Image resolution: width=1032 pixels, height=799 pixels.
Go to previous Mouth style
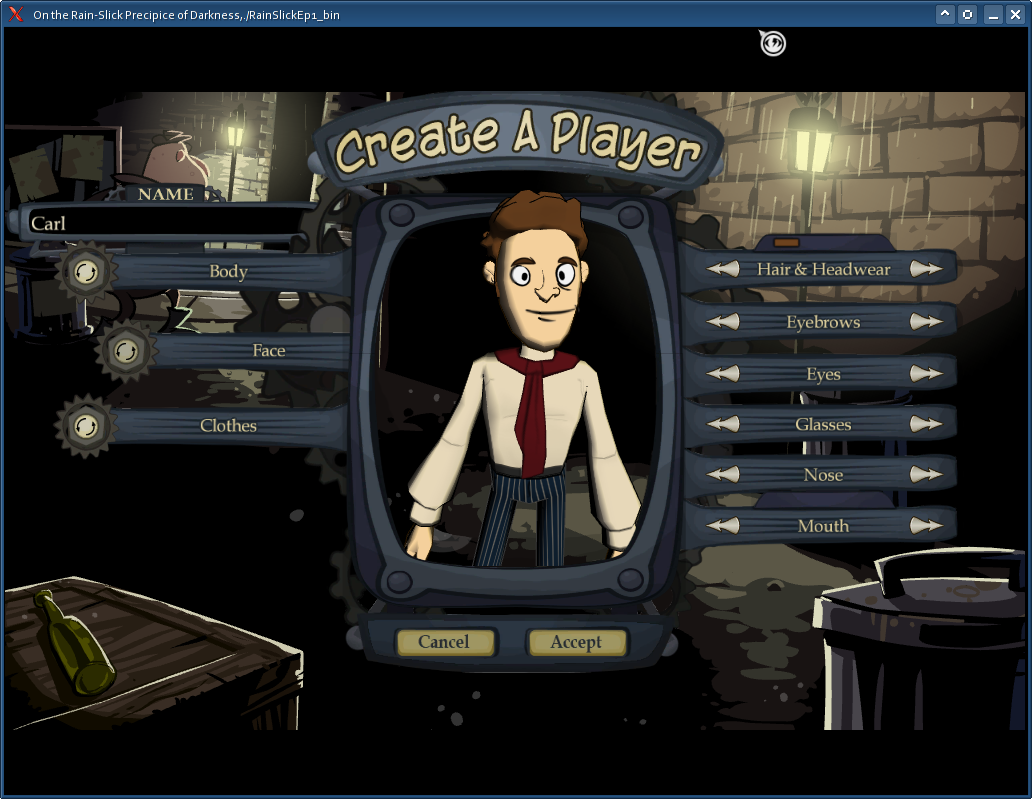pos(723,526)
